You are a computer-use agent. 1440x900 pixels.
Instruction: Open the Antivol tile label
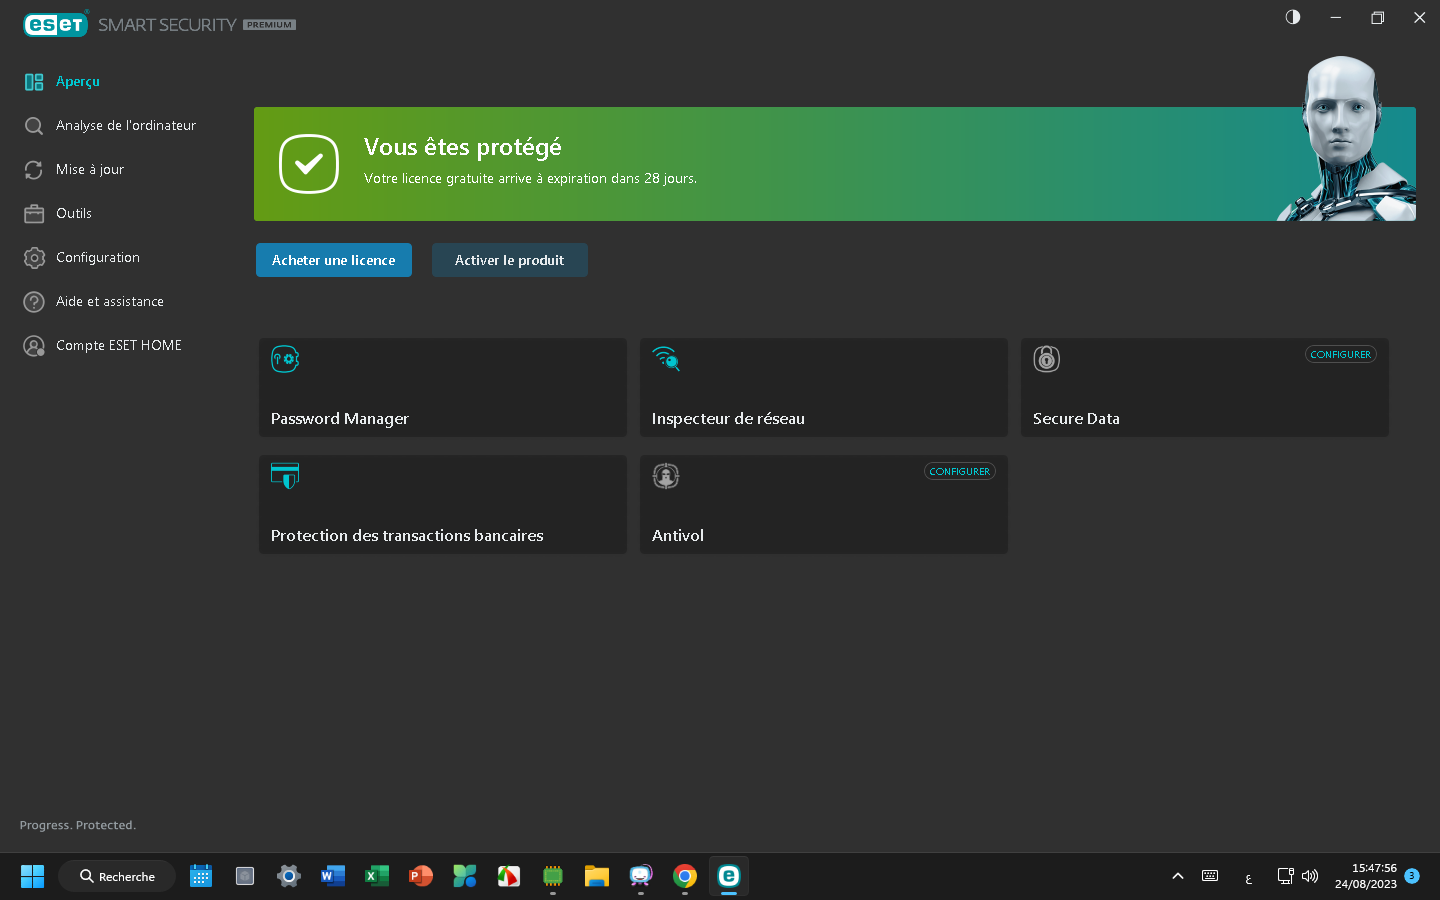[678, 536]
